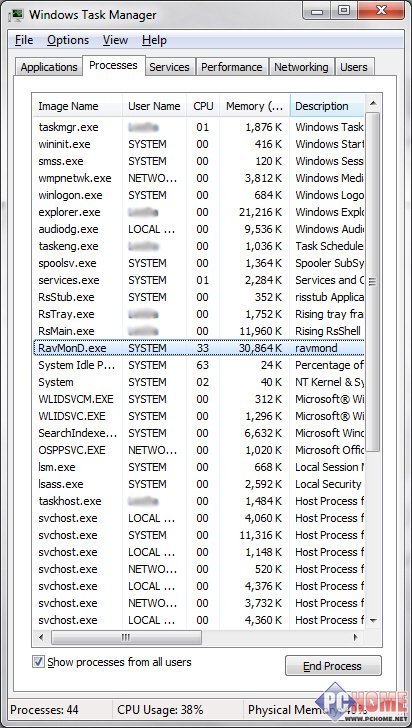Click vertical scrollbar up arrow
This screenshot has height=728, width=412.
373,104
